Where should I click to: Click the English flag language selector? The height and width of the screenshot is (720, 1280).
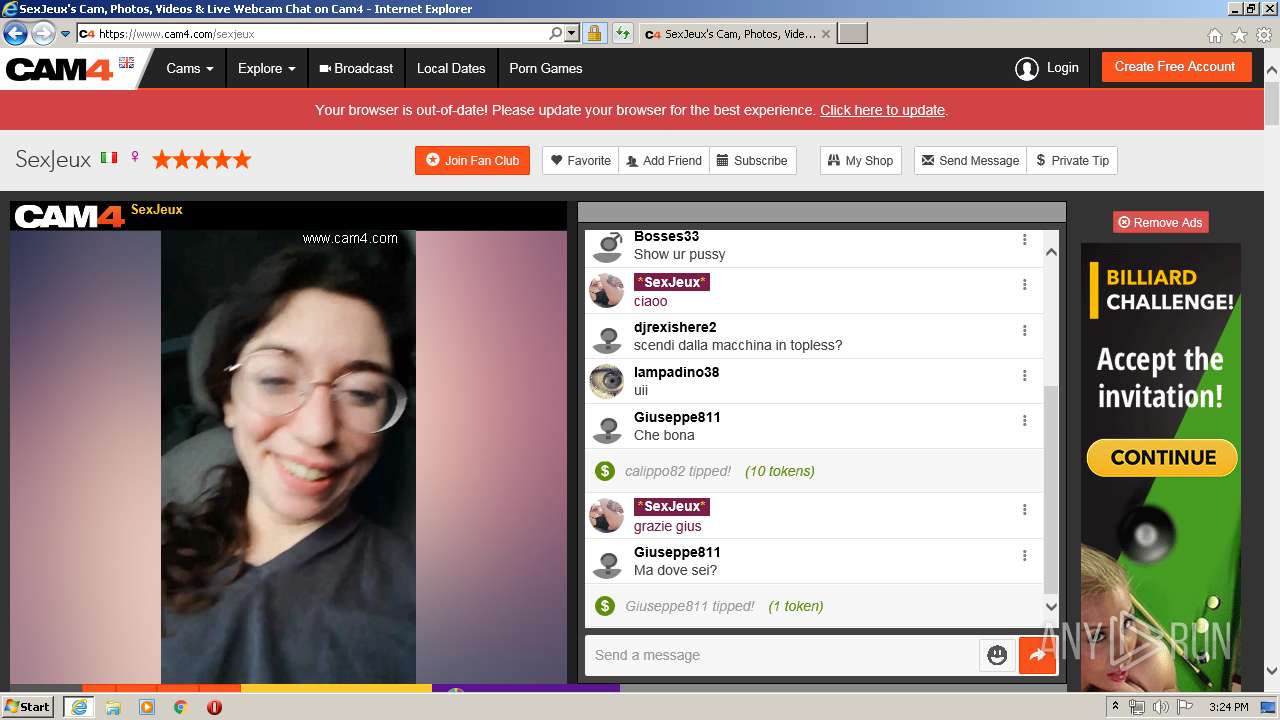tap(126, 62)
